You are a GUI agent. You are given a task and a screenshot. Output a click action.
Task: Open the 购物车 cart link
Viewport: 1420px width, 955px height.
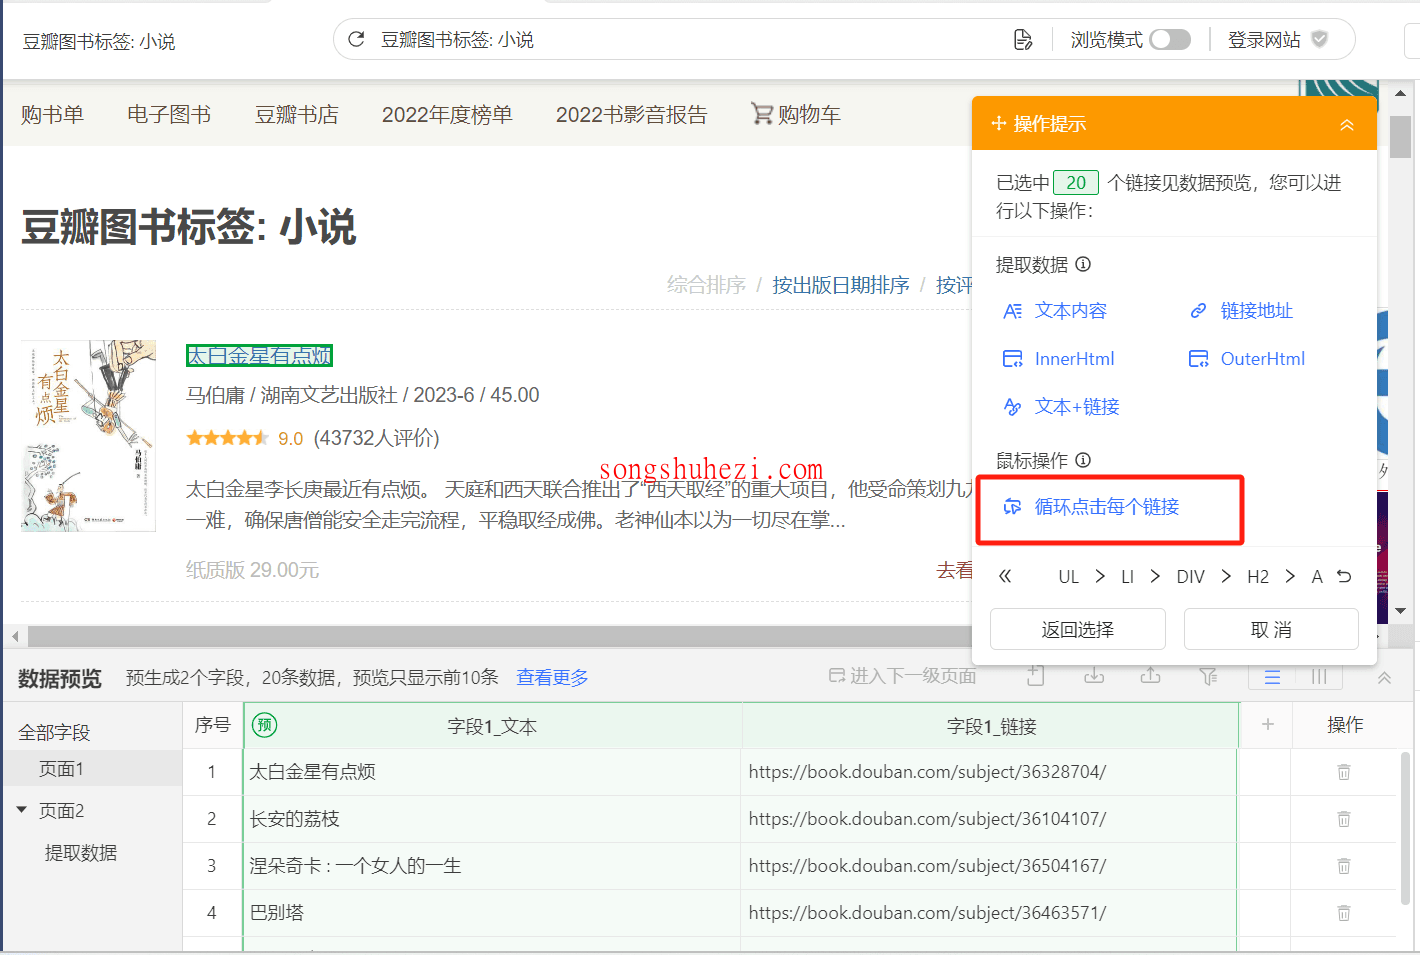coord(796,115)
